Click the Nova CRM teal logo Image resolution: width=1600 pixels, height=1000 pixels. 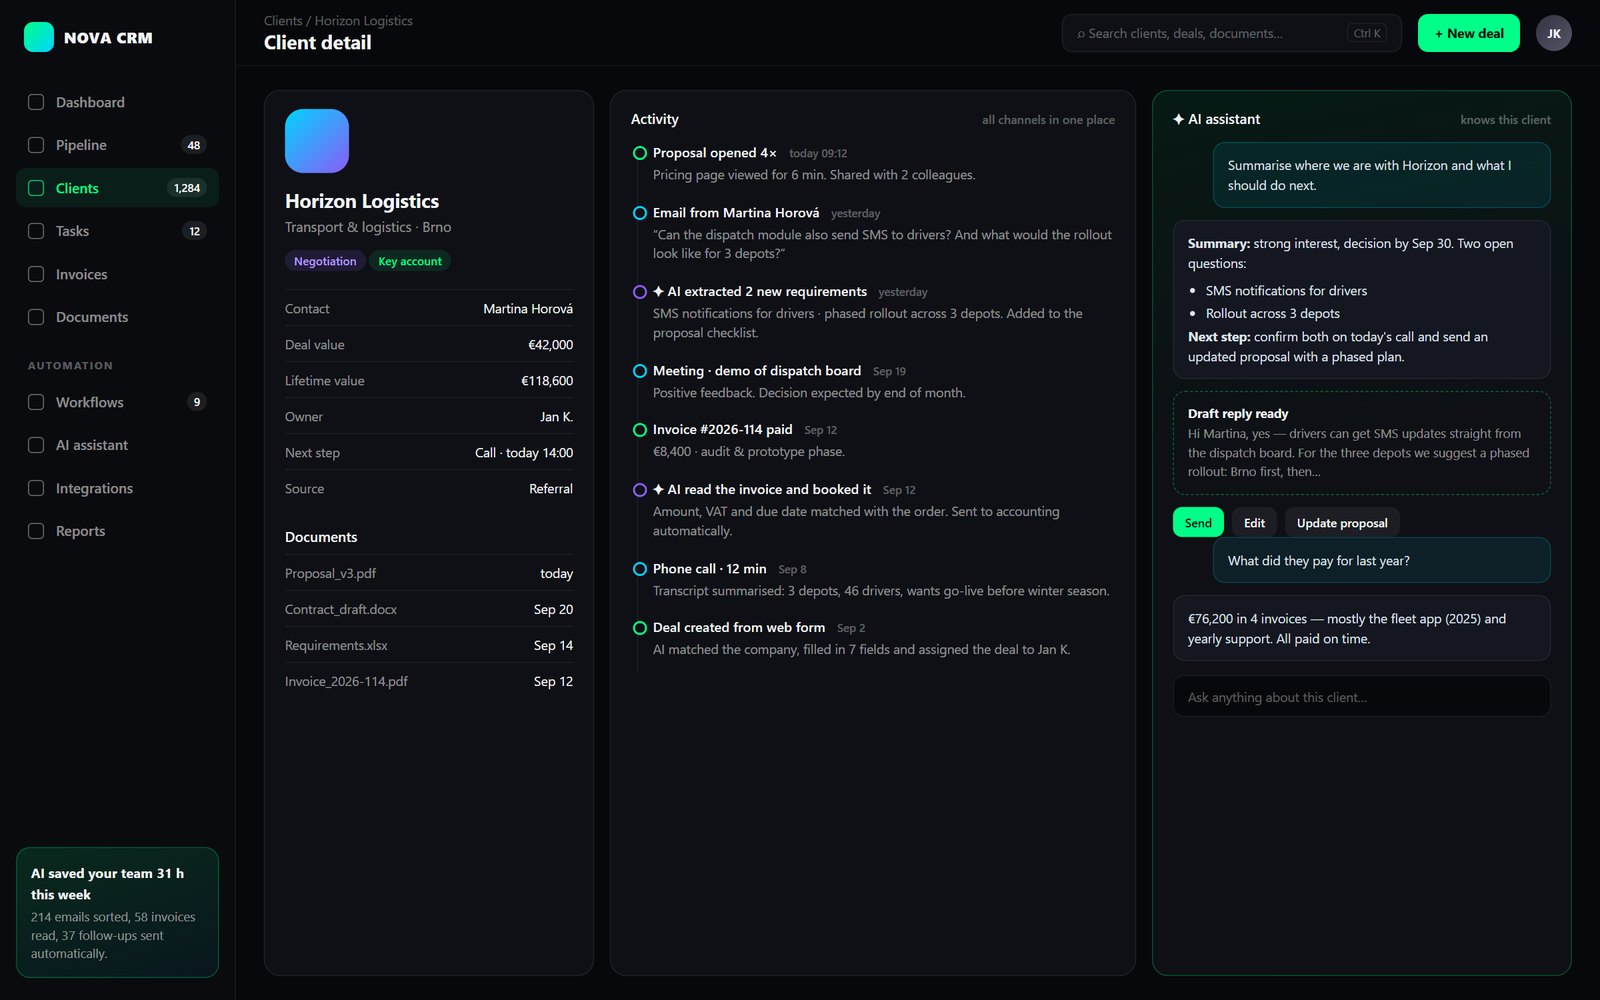tap(39, 37)
